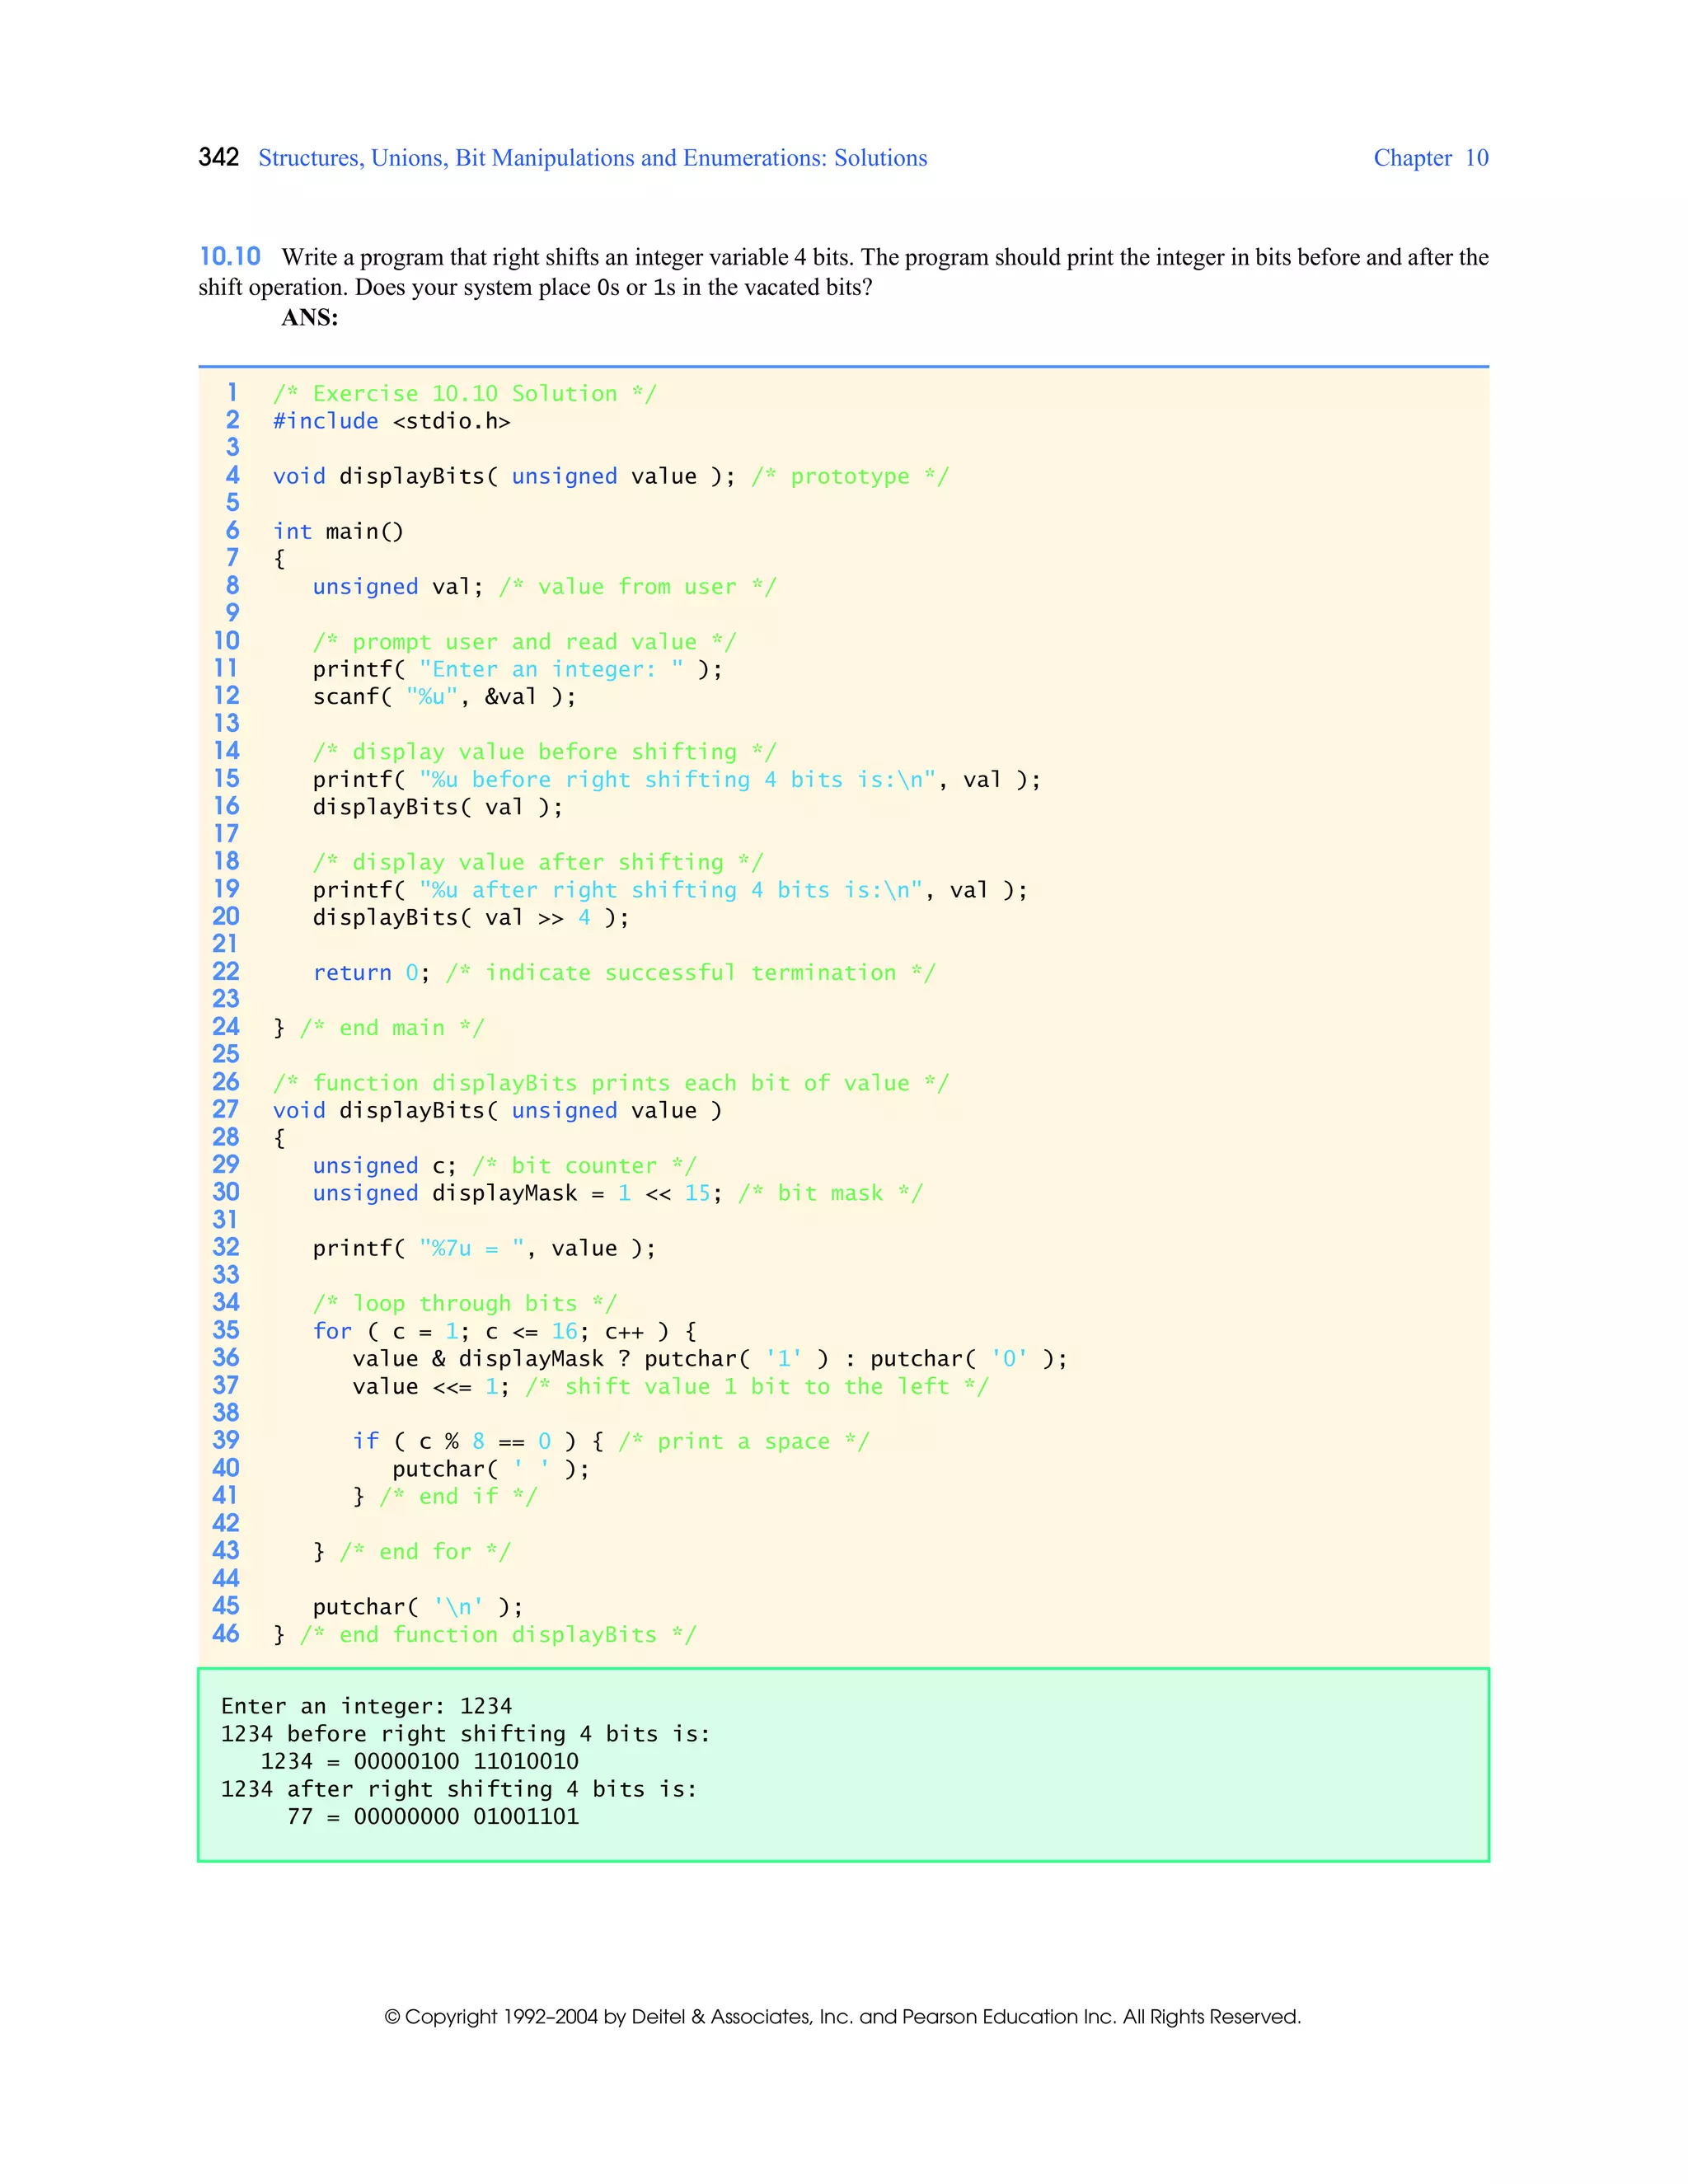
Task: Click output '1234 = 00000100 11010010'
Action: click(x=420, y=1761)
